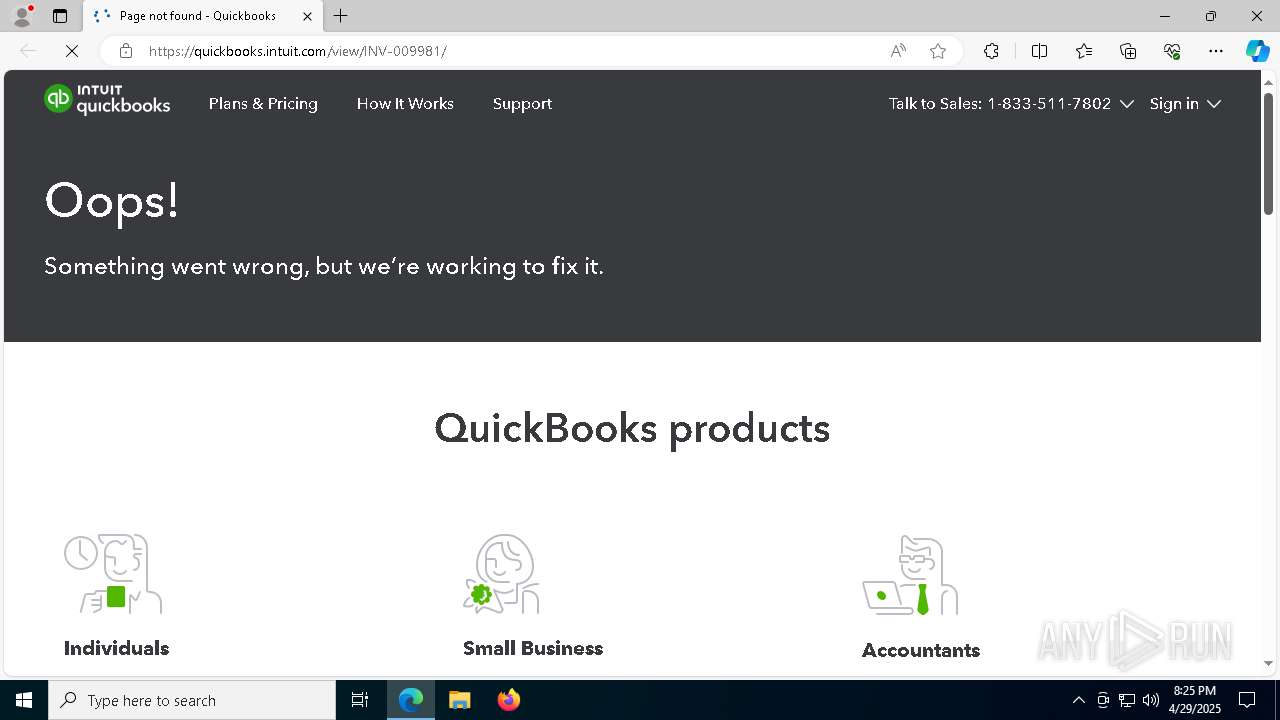Click the Individuals product illustration

click(113, 573)
